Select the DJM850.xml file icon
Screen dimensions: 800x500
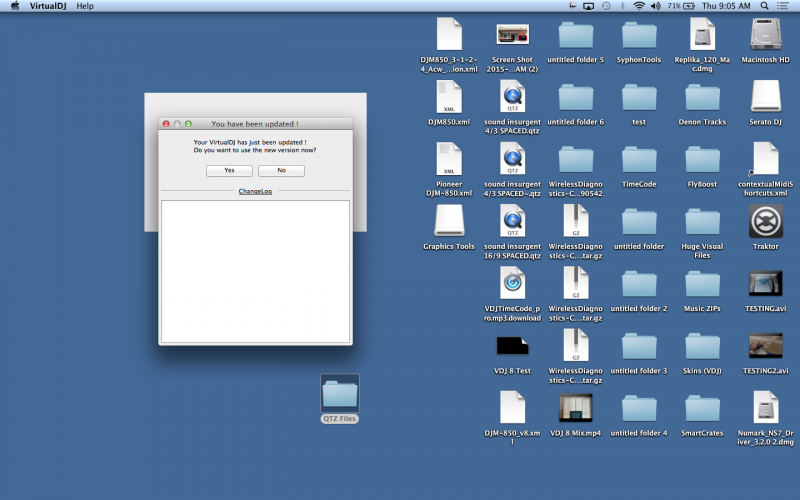[449, 96]
